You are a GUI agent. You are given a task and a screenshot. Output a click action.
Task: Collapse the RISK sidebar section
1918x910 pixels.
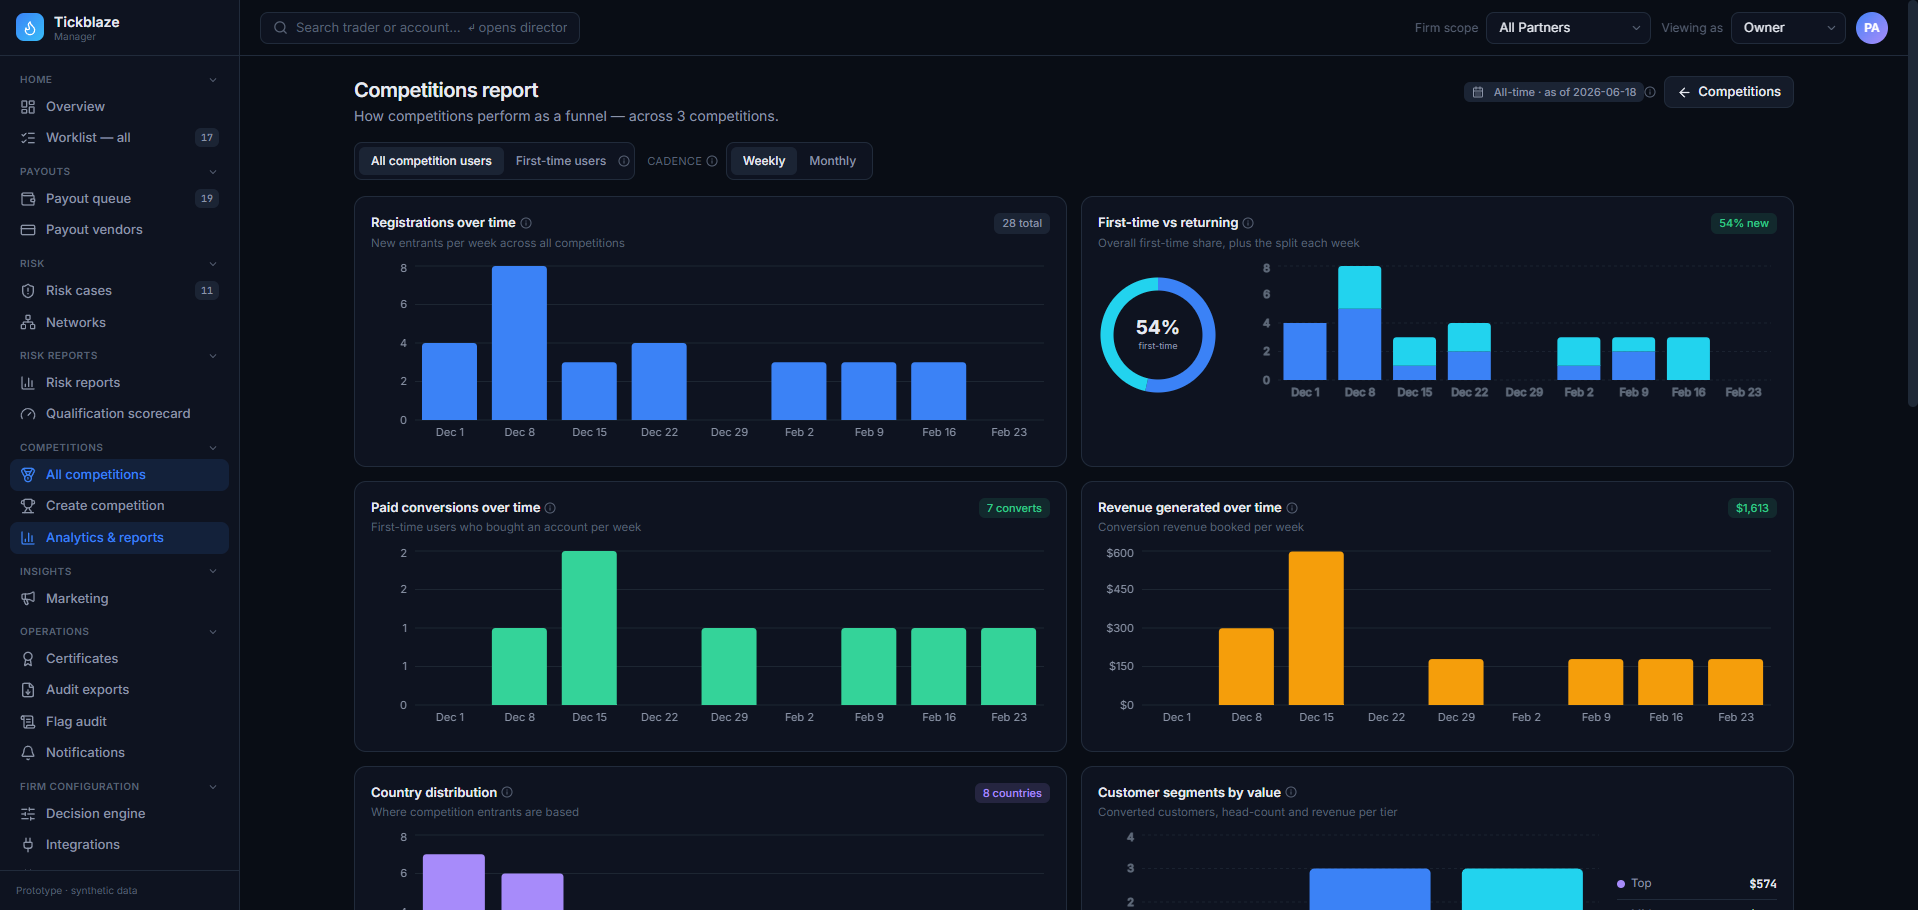tap(213, 264)
